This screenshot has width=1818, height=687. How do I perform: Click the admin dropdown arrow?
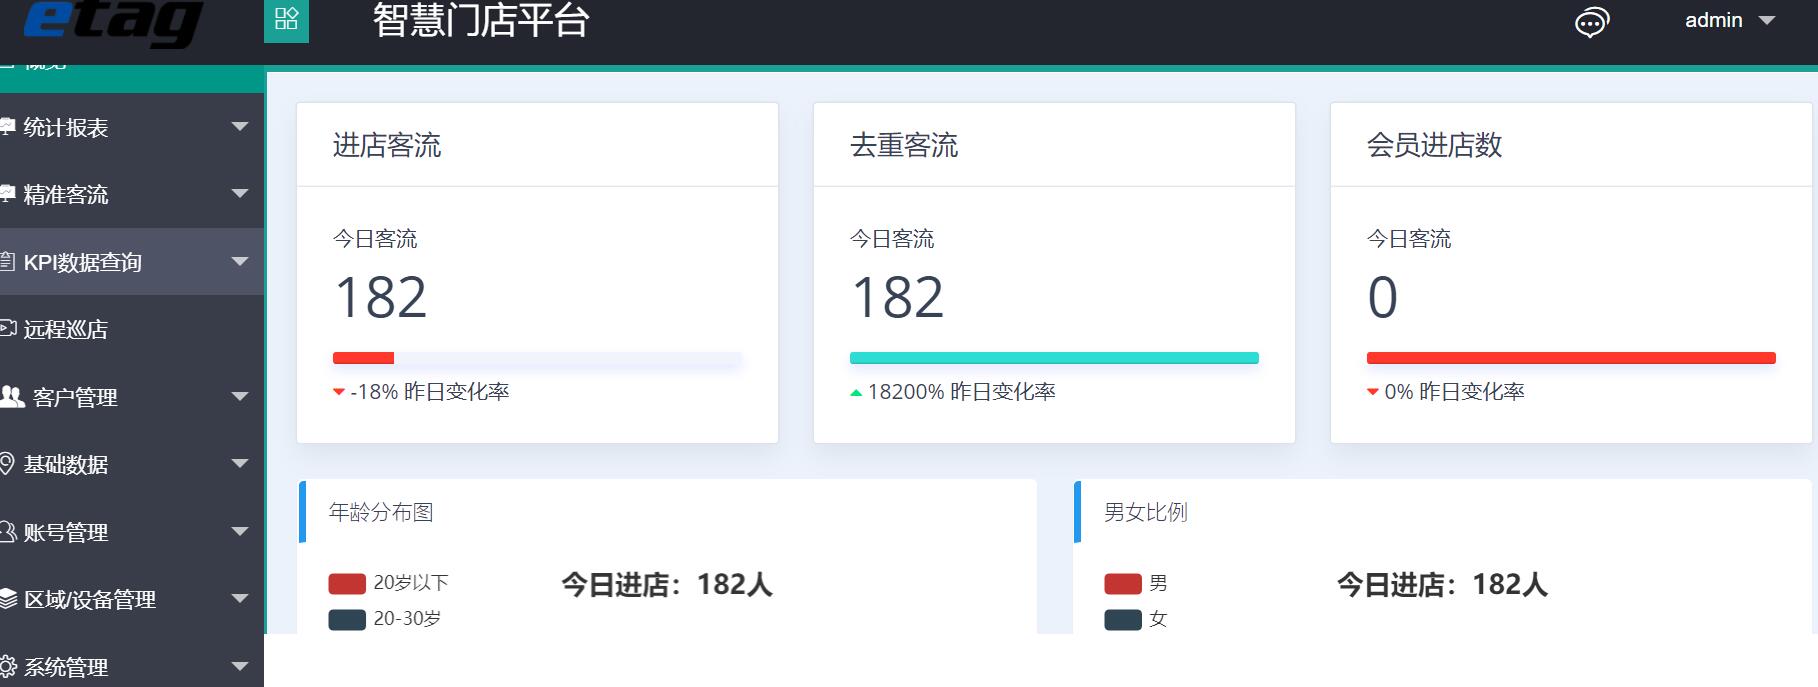coord(1767,21)
